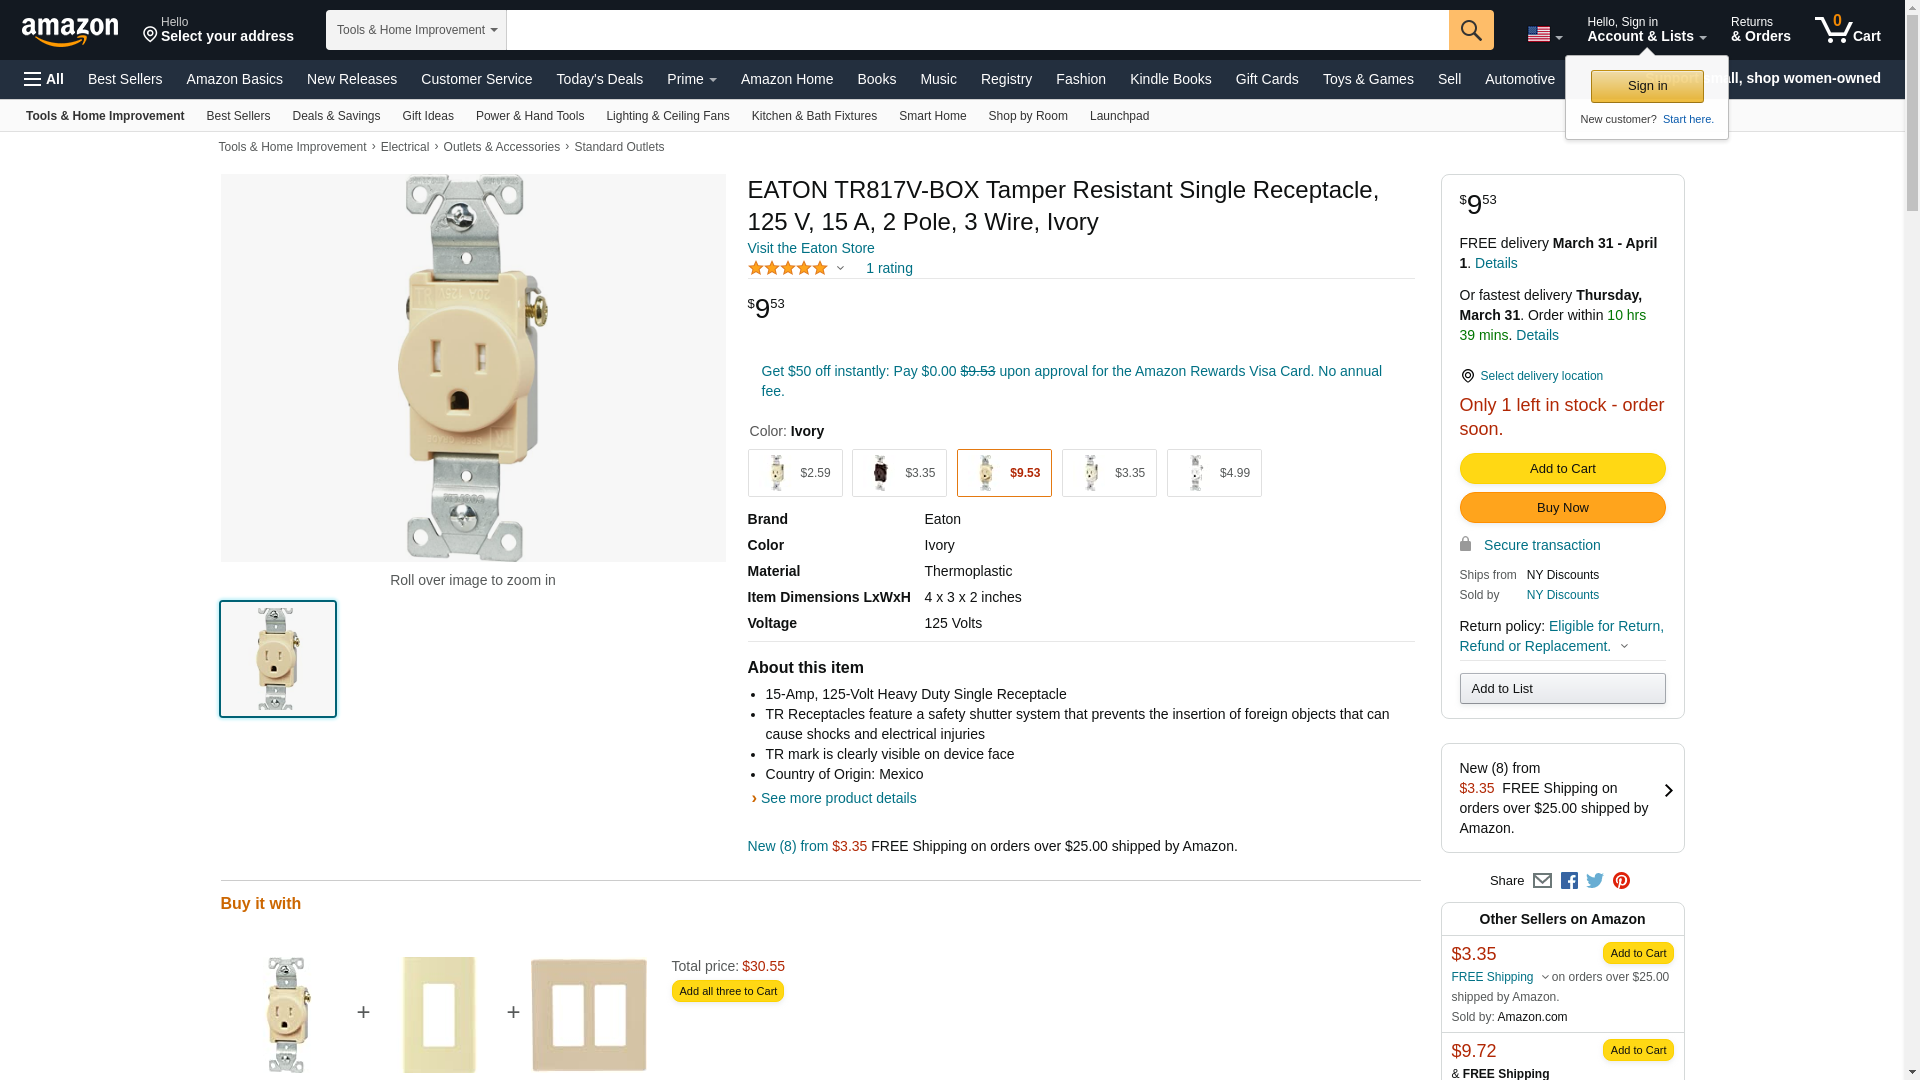
Task: Share on Pinterest icon
Action: tap(1621, 881)
